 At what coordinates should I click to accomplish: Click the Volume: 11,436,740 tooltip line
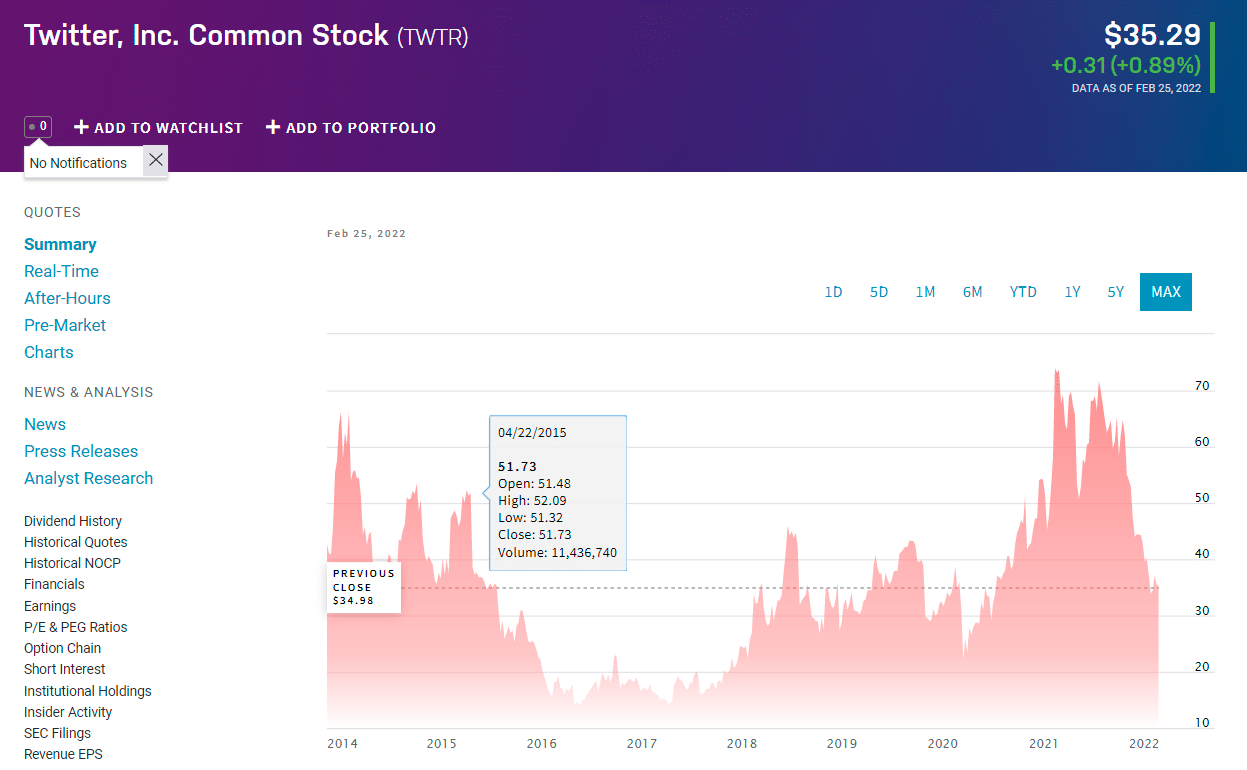pyautogui.click(x=557, y=552)
